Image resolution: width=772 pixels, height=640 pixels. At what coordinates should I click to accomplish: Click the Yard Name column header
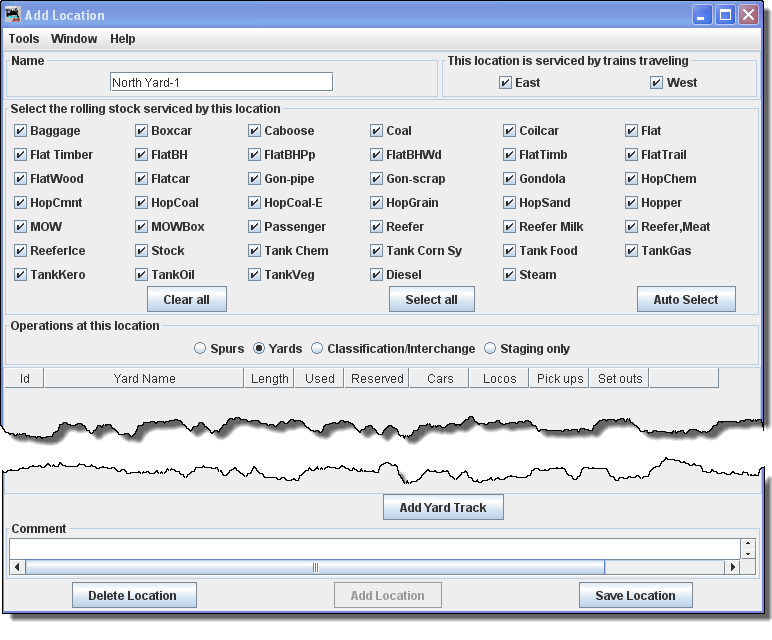(144, 379)
